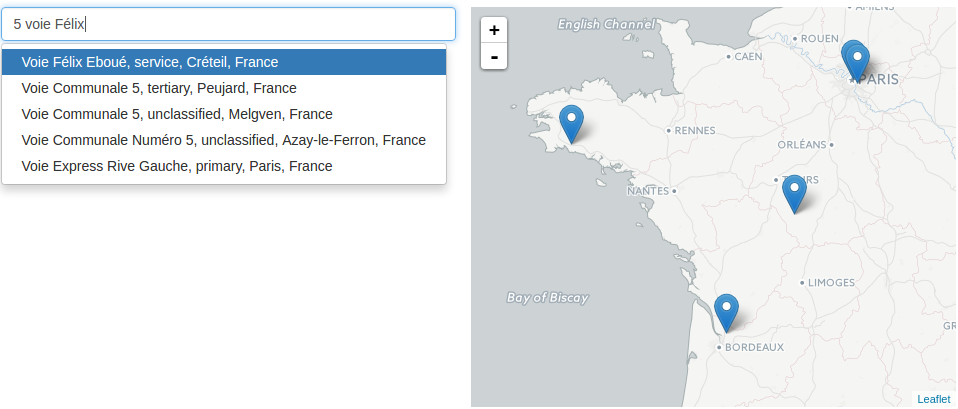Screen dimensions: 958x409
Task: Pick Voie Communale Numéro 5, Azay-le-Ferron
Action: [224, 140]
